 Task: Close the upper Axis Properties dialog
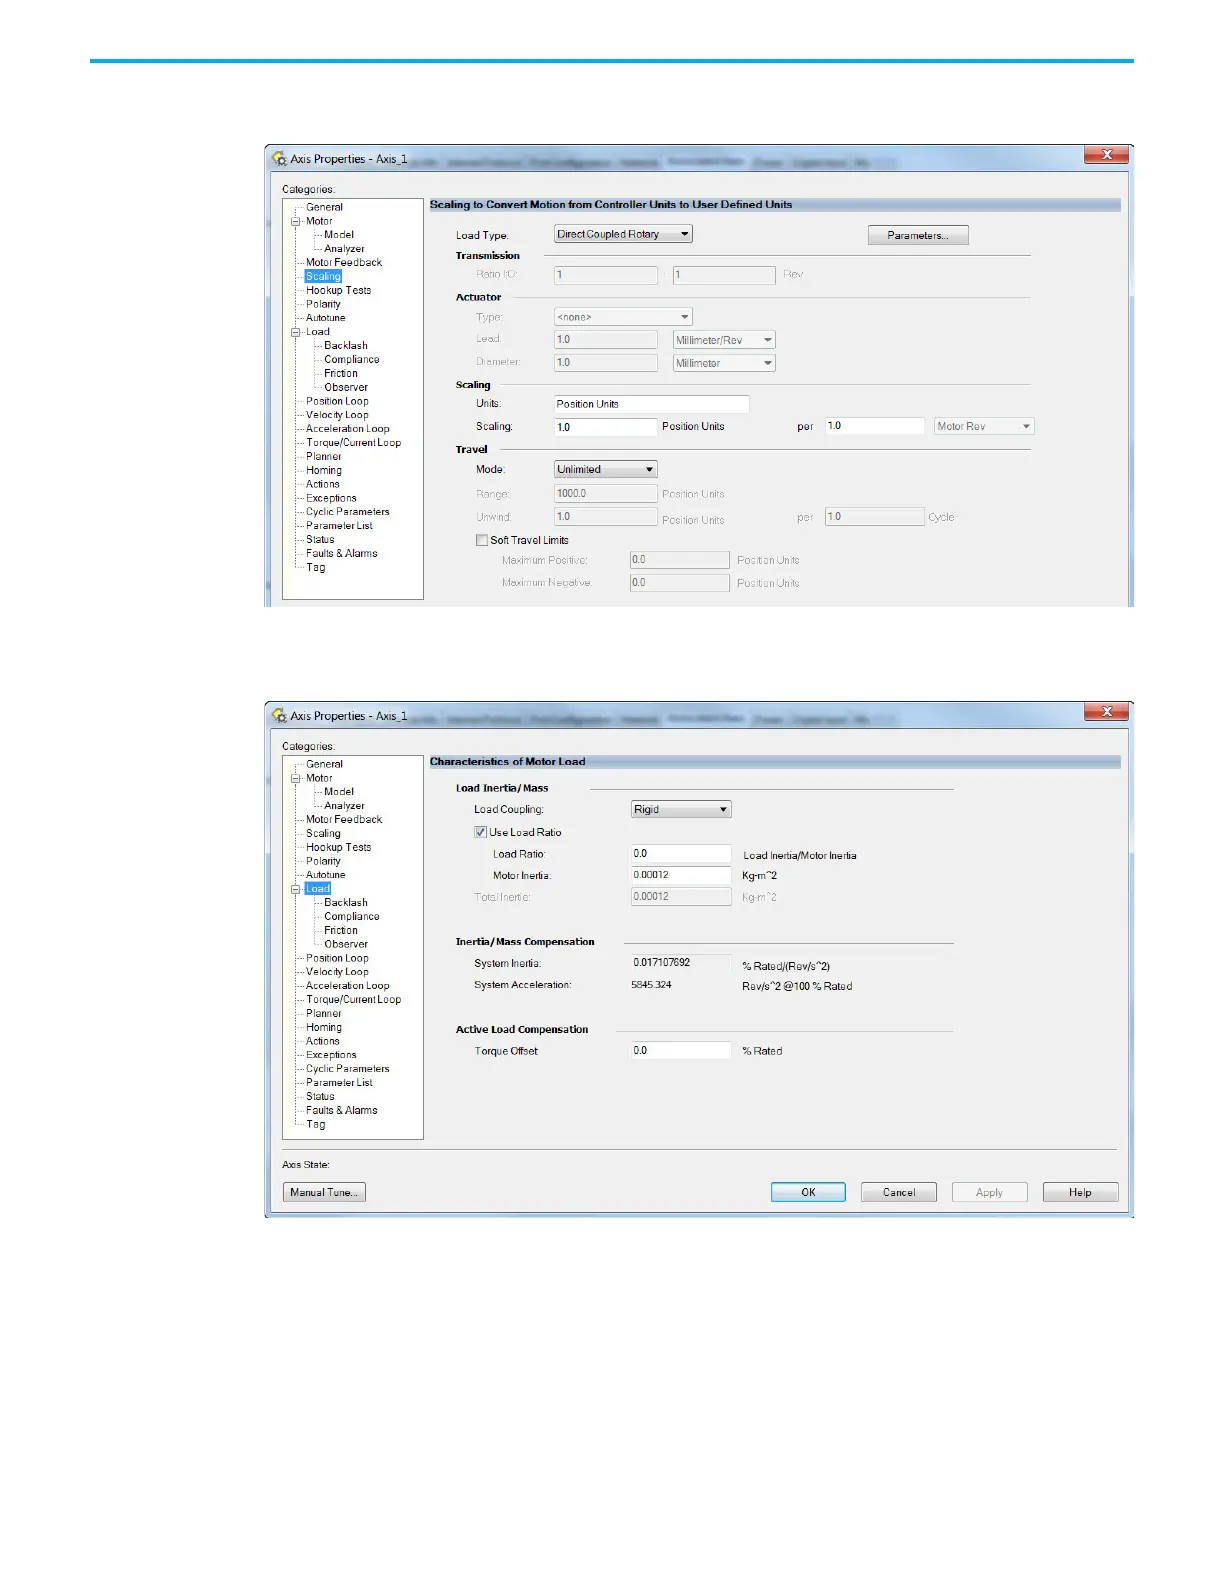1107,154
